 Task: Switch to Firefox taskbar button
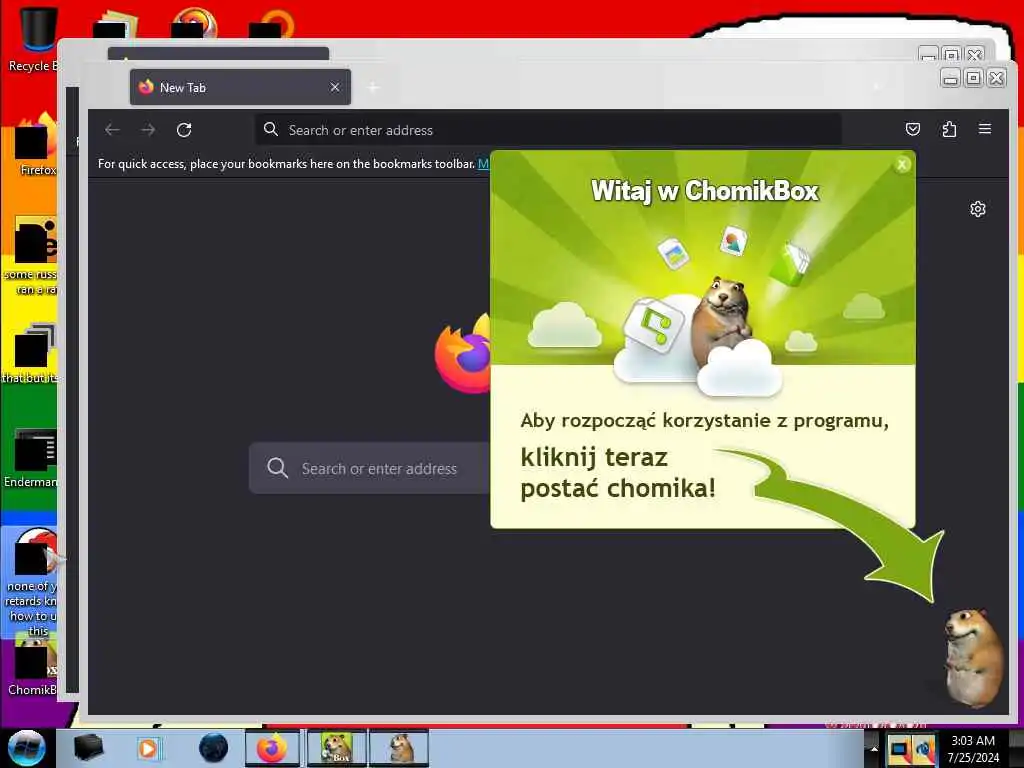click(272, 748)
